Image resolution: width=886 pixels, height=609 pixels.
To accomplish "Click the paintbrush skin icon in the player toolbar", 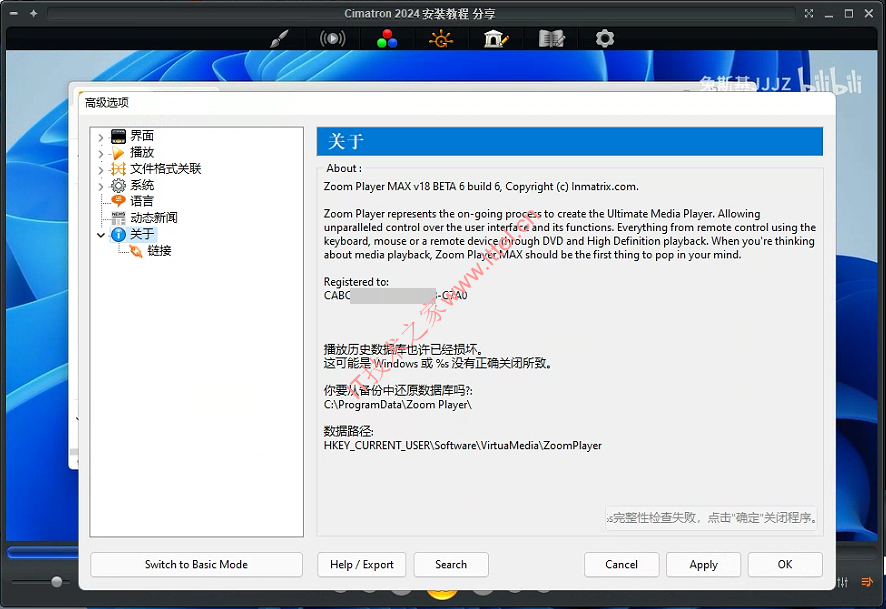I will (279, 39).
